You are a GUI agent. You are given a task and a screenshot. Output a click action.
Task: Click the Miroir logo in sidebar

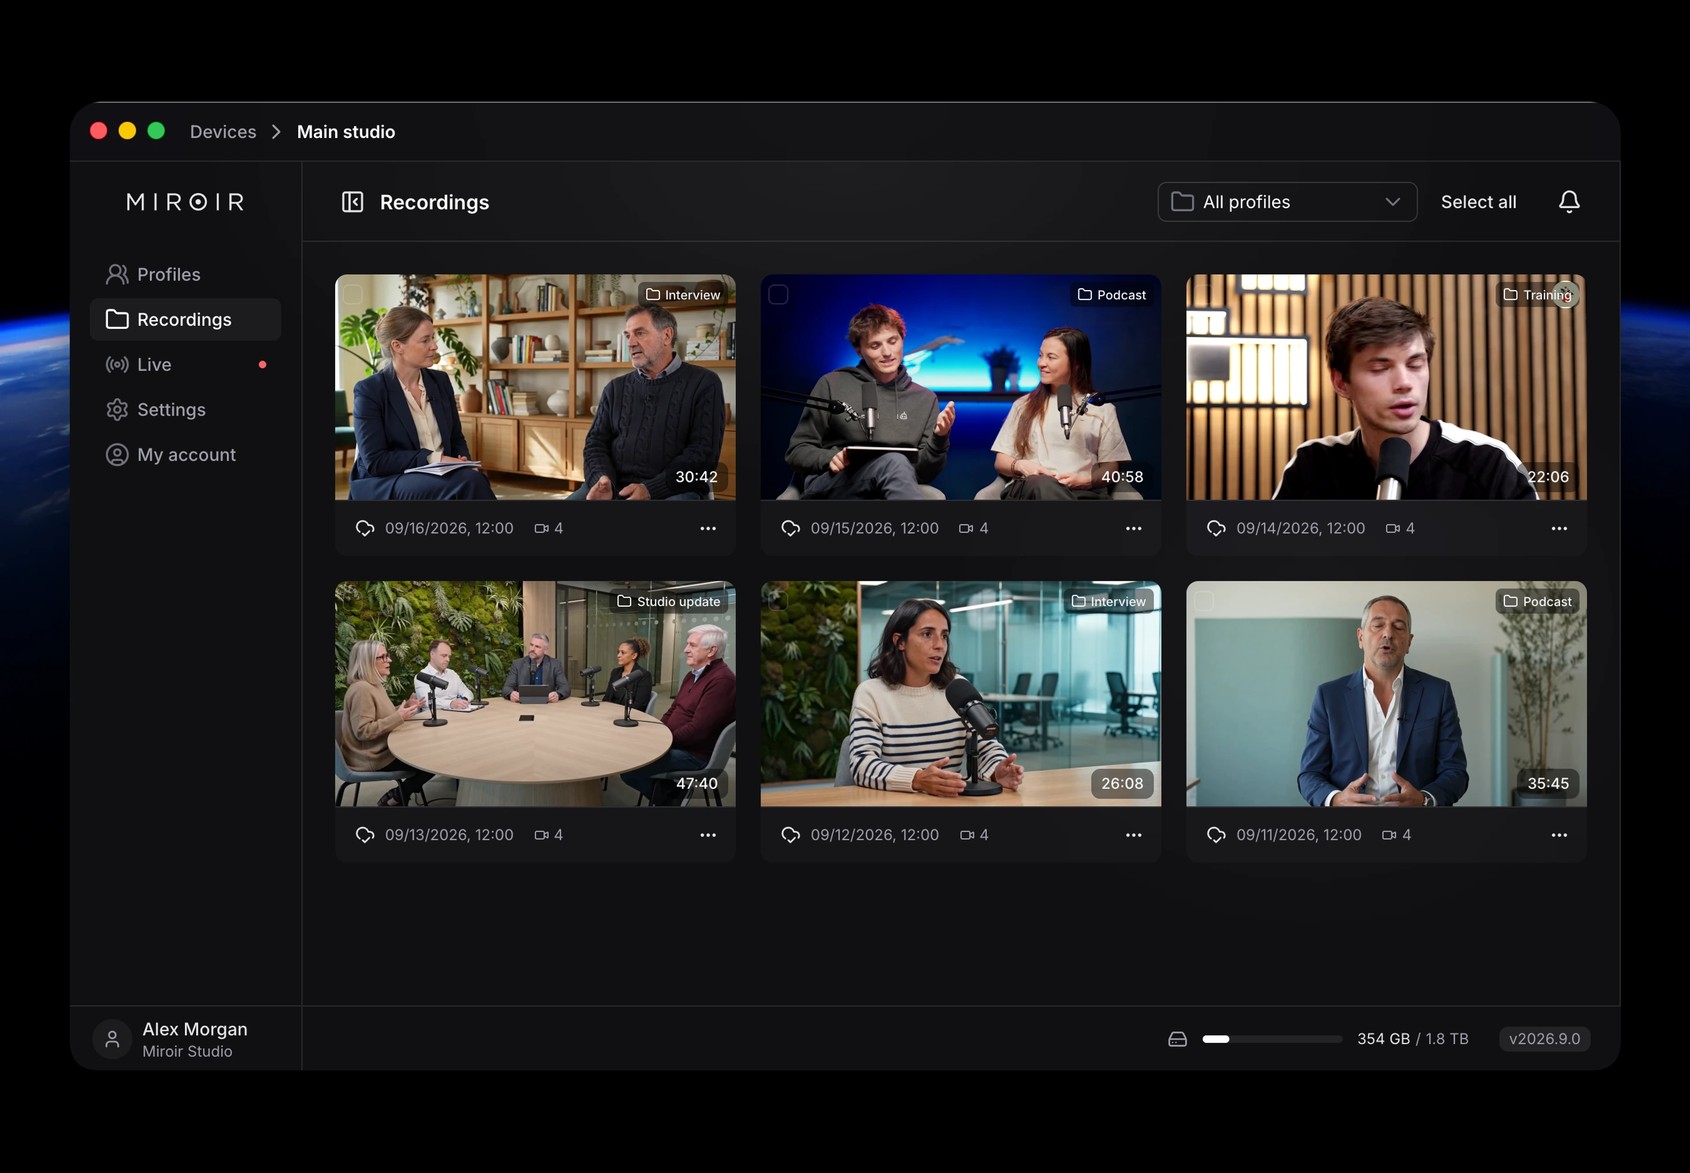pos(185,202)
